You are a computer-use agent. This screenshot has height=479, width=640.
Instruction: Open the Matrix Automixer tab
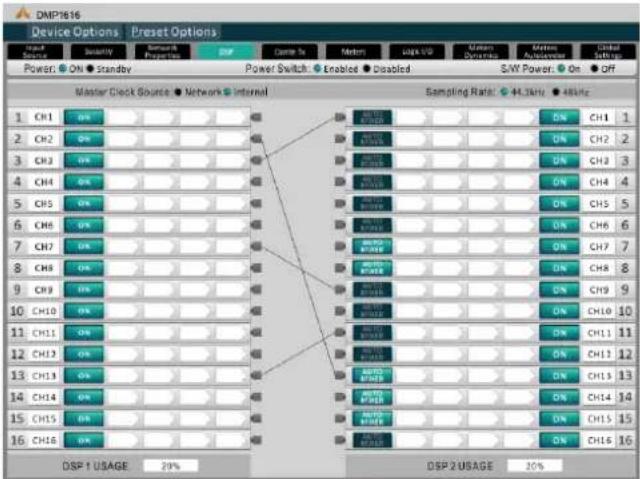point(544,52)
